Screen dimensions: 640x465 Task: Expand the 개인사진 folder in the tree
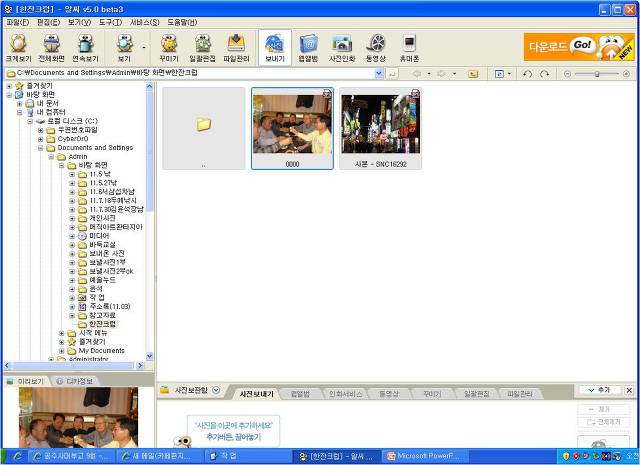(72, 218)
